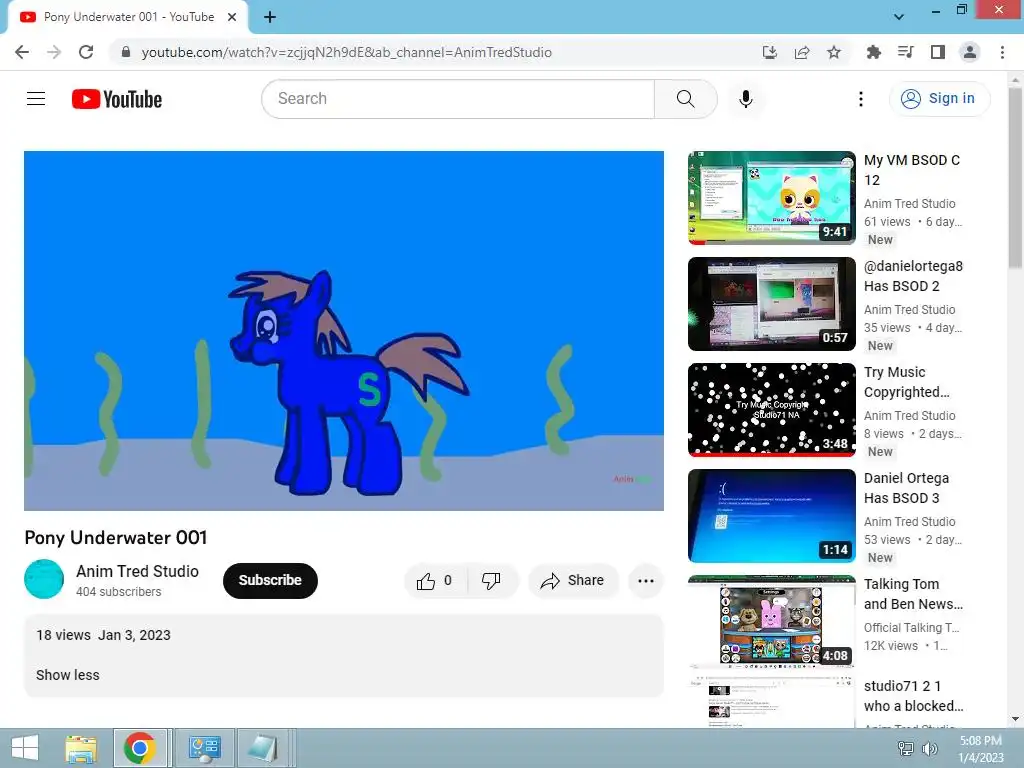This screenshot has height=768, width=1024.
Task: Subscribe to Anim Tred Studio
Action: (x=270, y=581)
